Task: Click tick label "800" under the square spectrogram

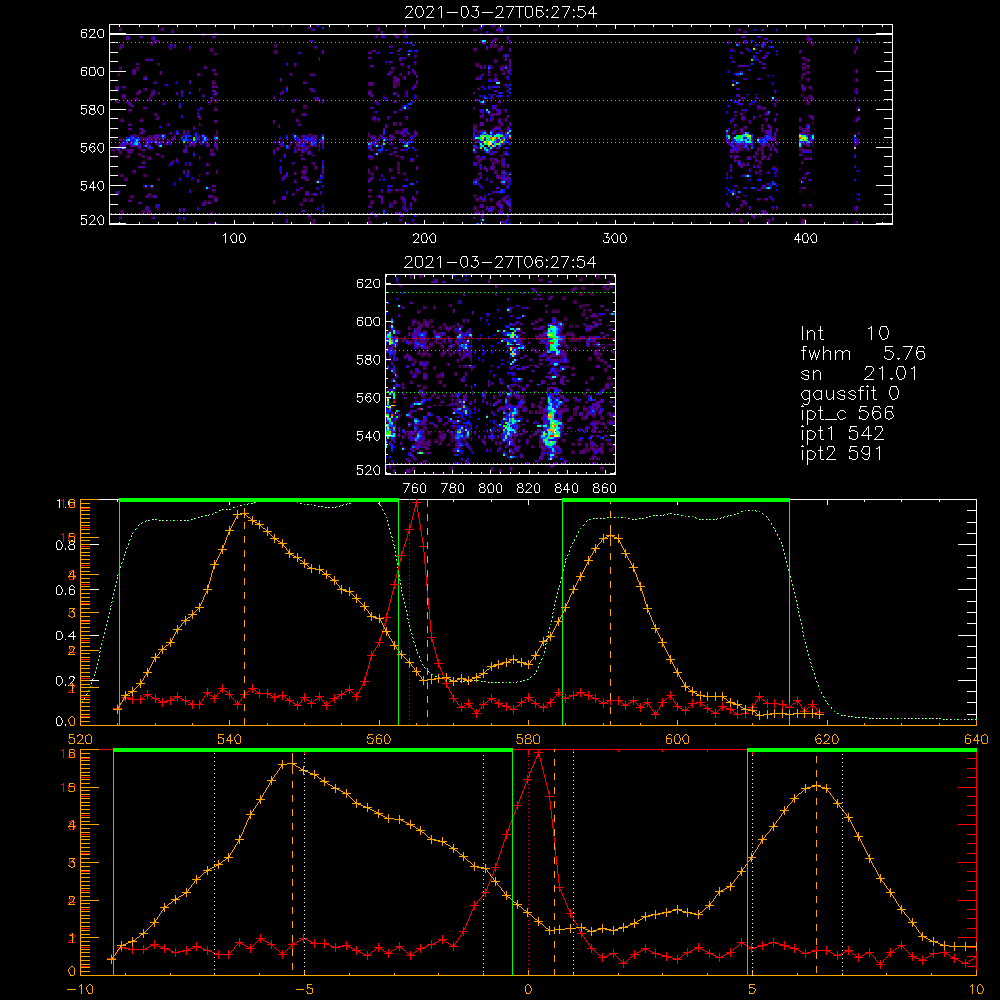Action: [x=490, y=489]
